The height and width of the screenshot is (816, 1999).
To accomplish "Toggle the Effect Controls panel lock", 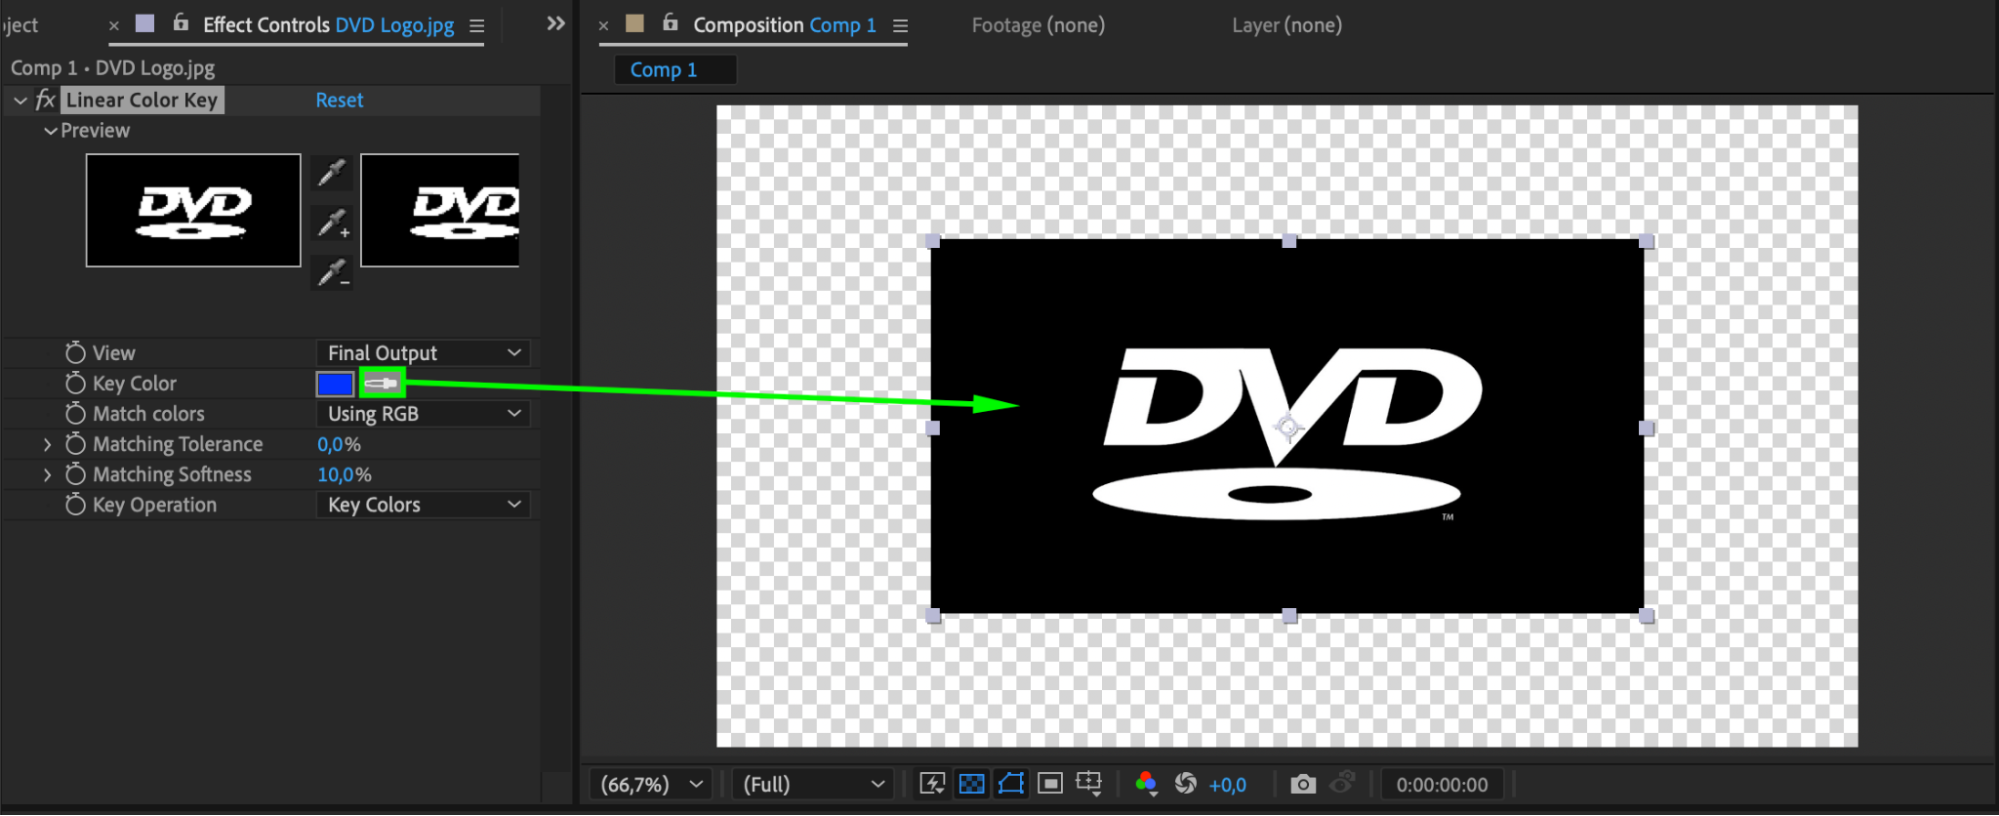I will 181,22.
